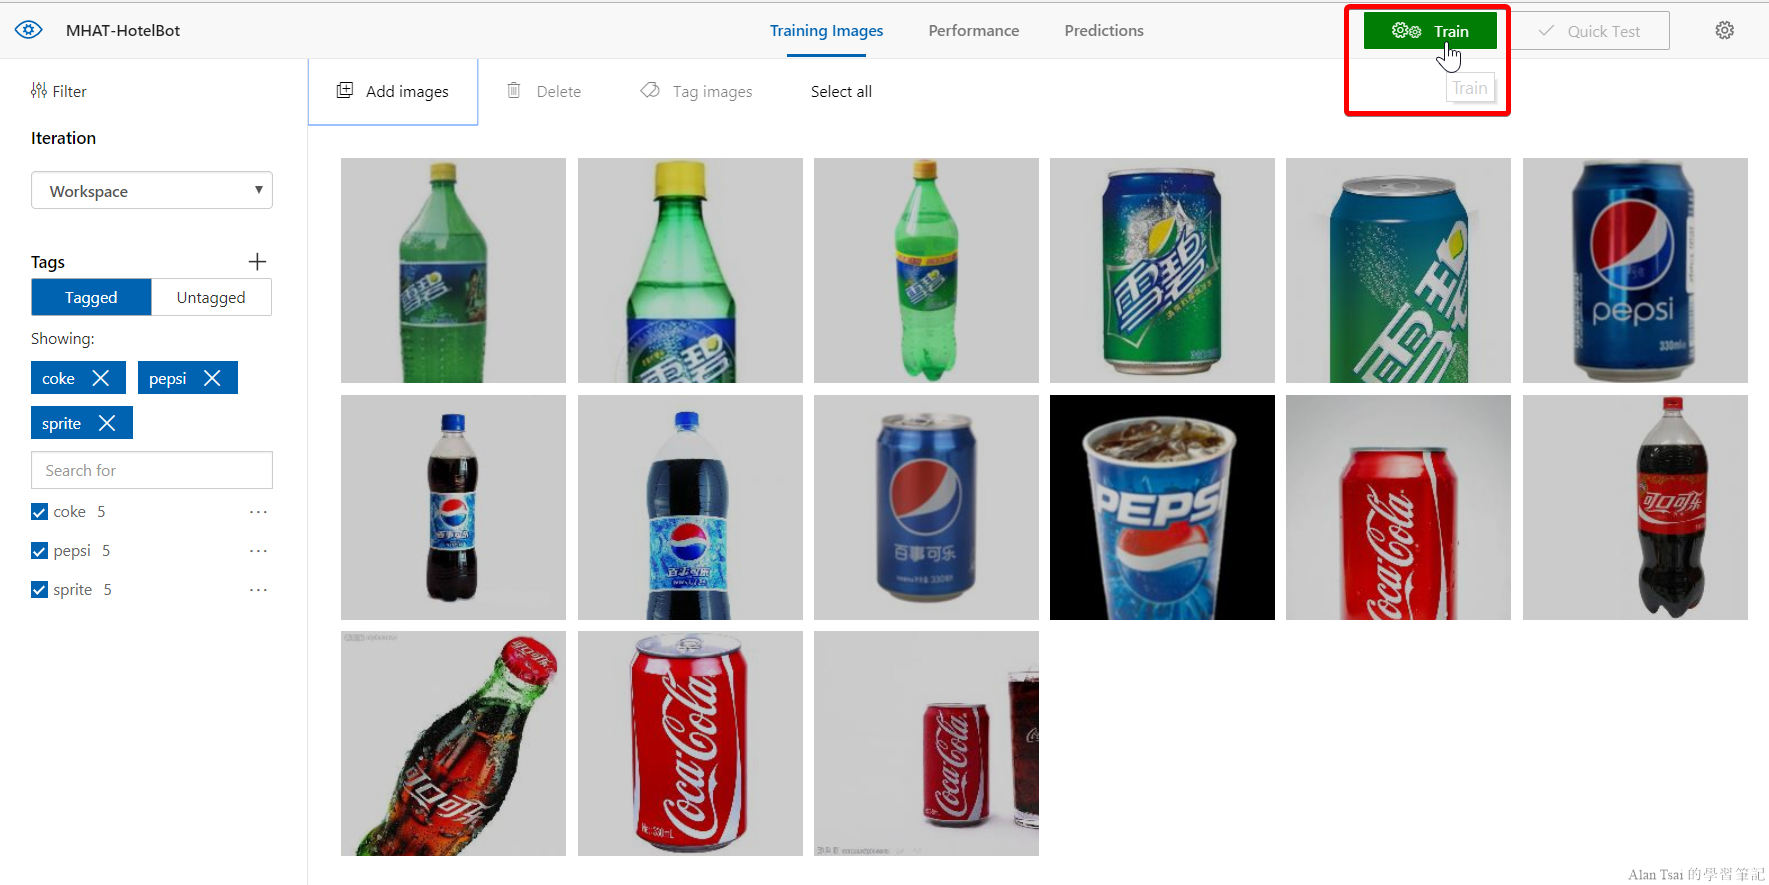
Task: Click the sprite text in Showing chip
Action: pos(61,423)
